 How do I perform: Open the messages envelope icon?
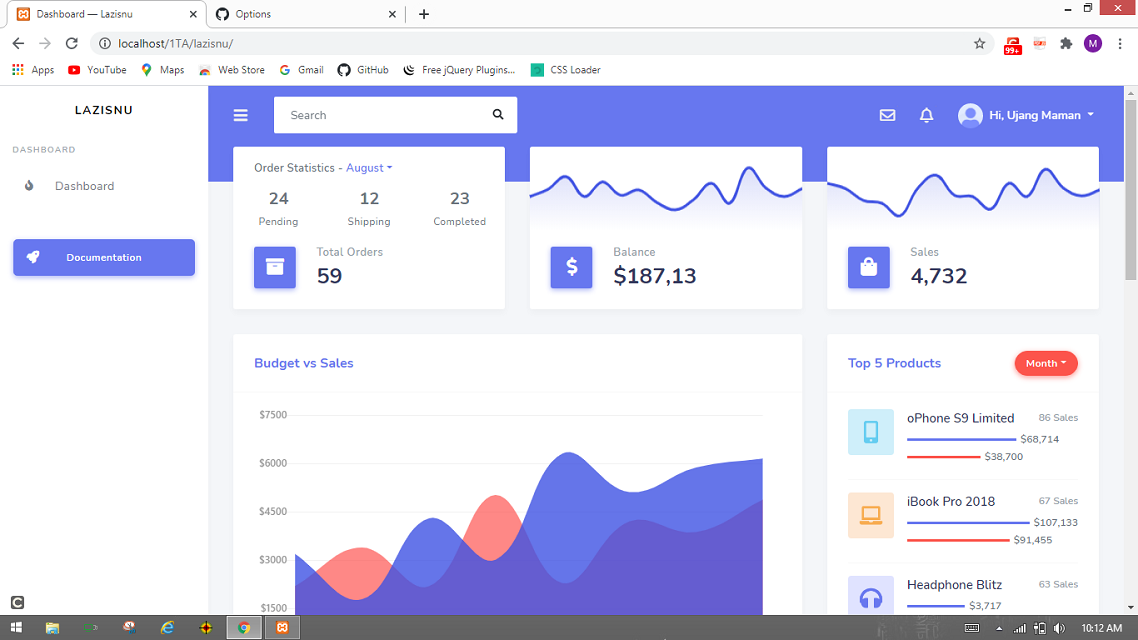(887, 114)
